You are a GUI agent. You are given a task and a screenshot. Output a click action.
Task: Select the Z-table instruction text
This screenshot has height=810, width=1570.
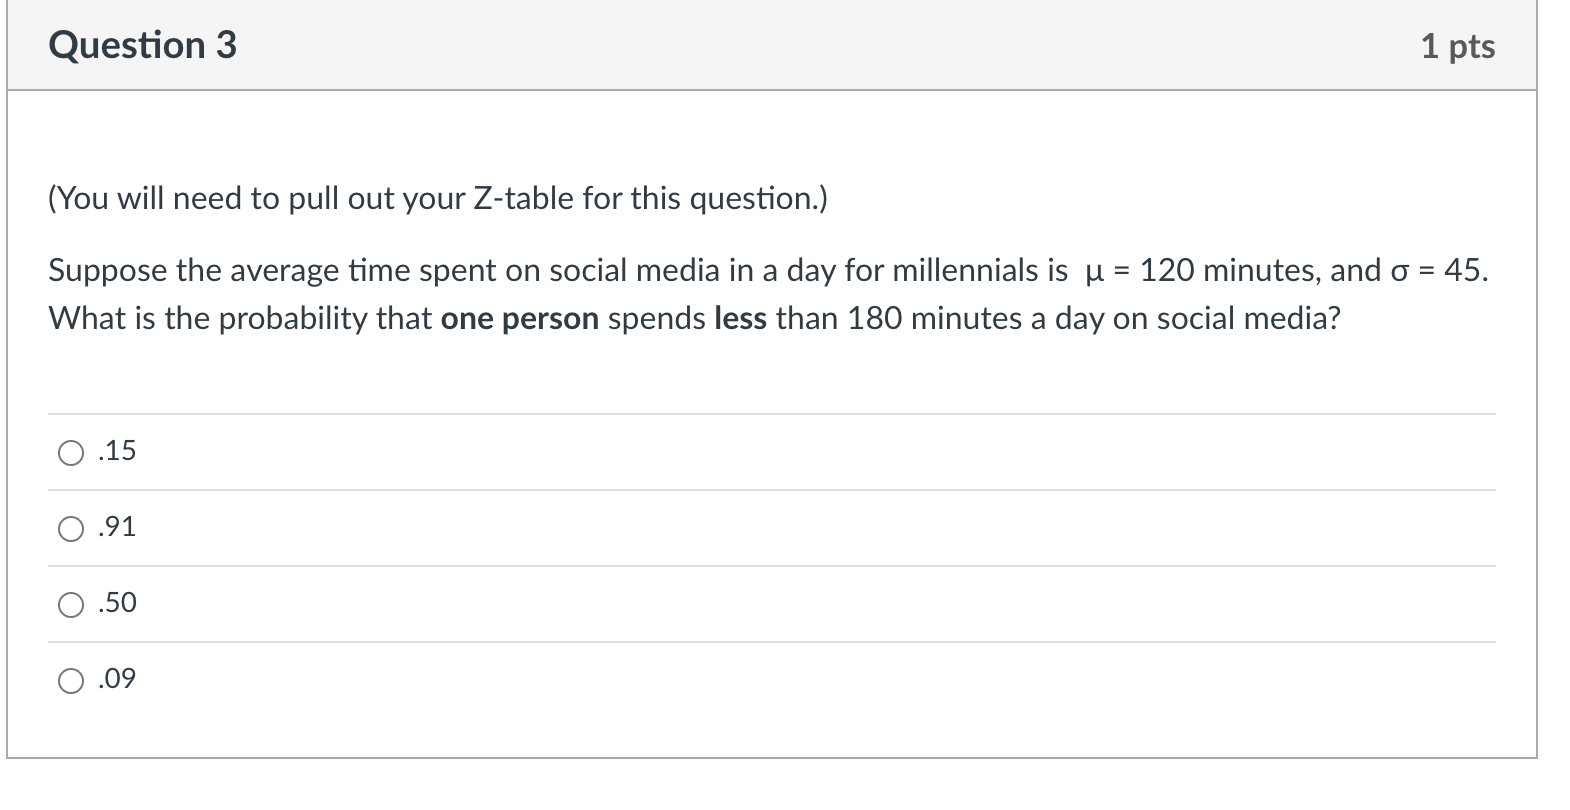pyautogui.click(x=440, y=198)
